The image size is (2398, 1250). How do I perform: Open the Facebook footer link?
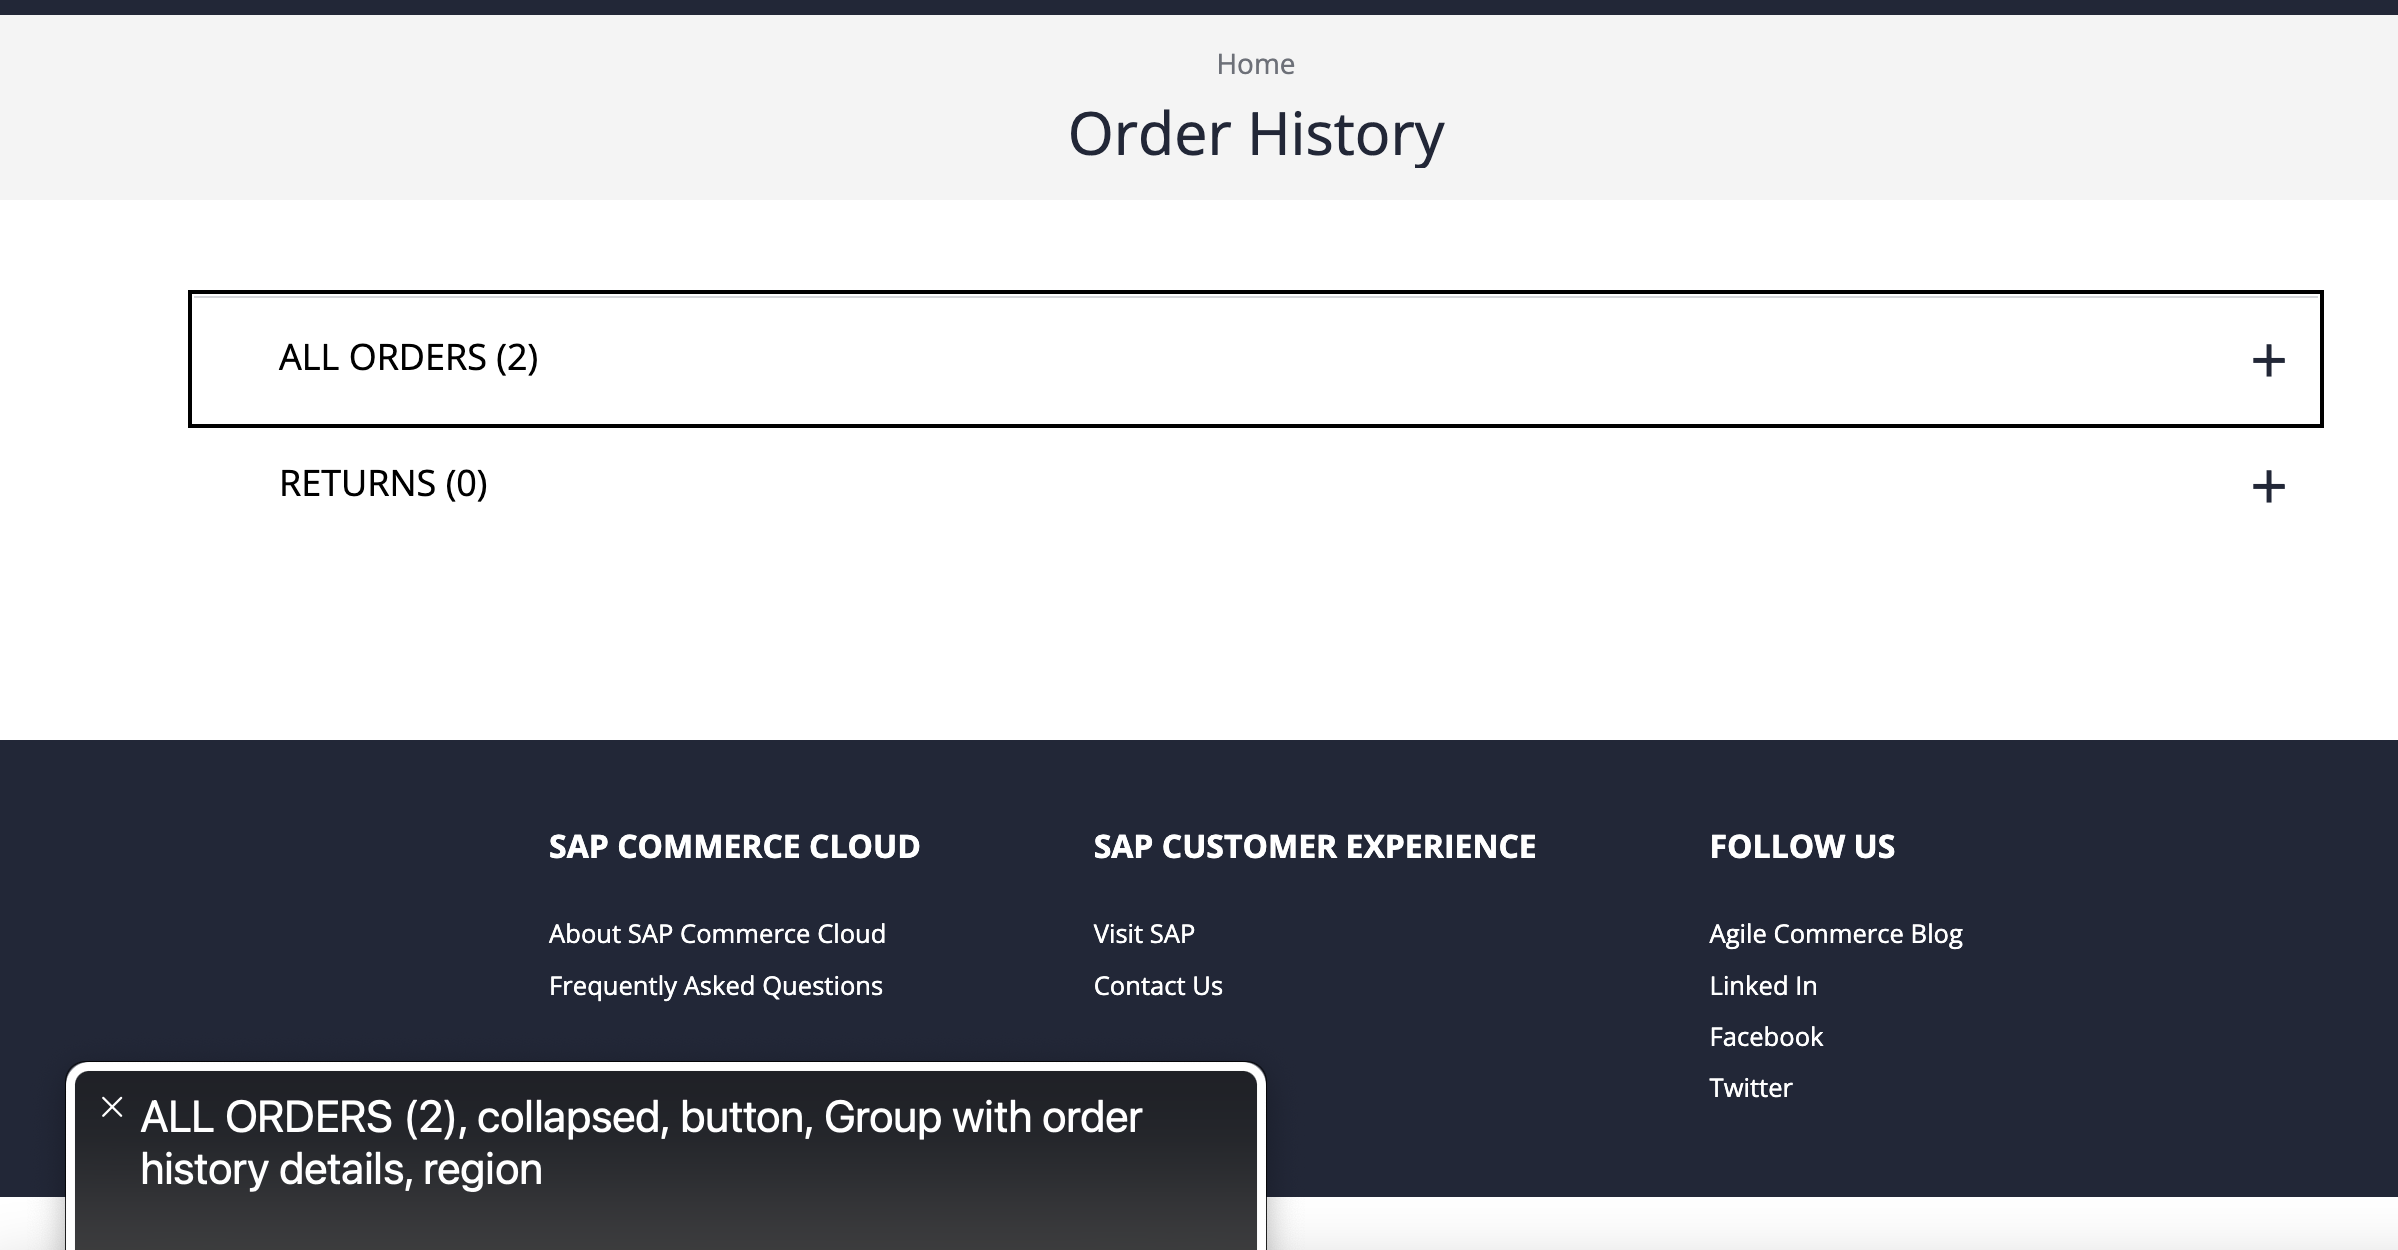(1766, 1036)
